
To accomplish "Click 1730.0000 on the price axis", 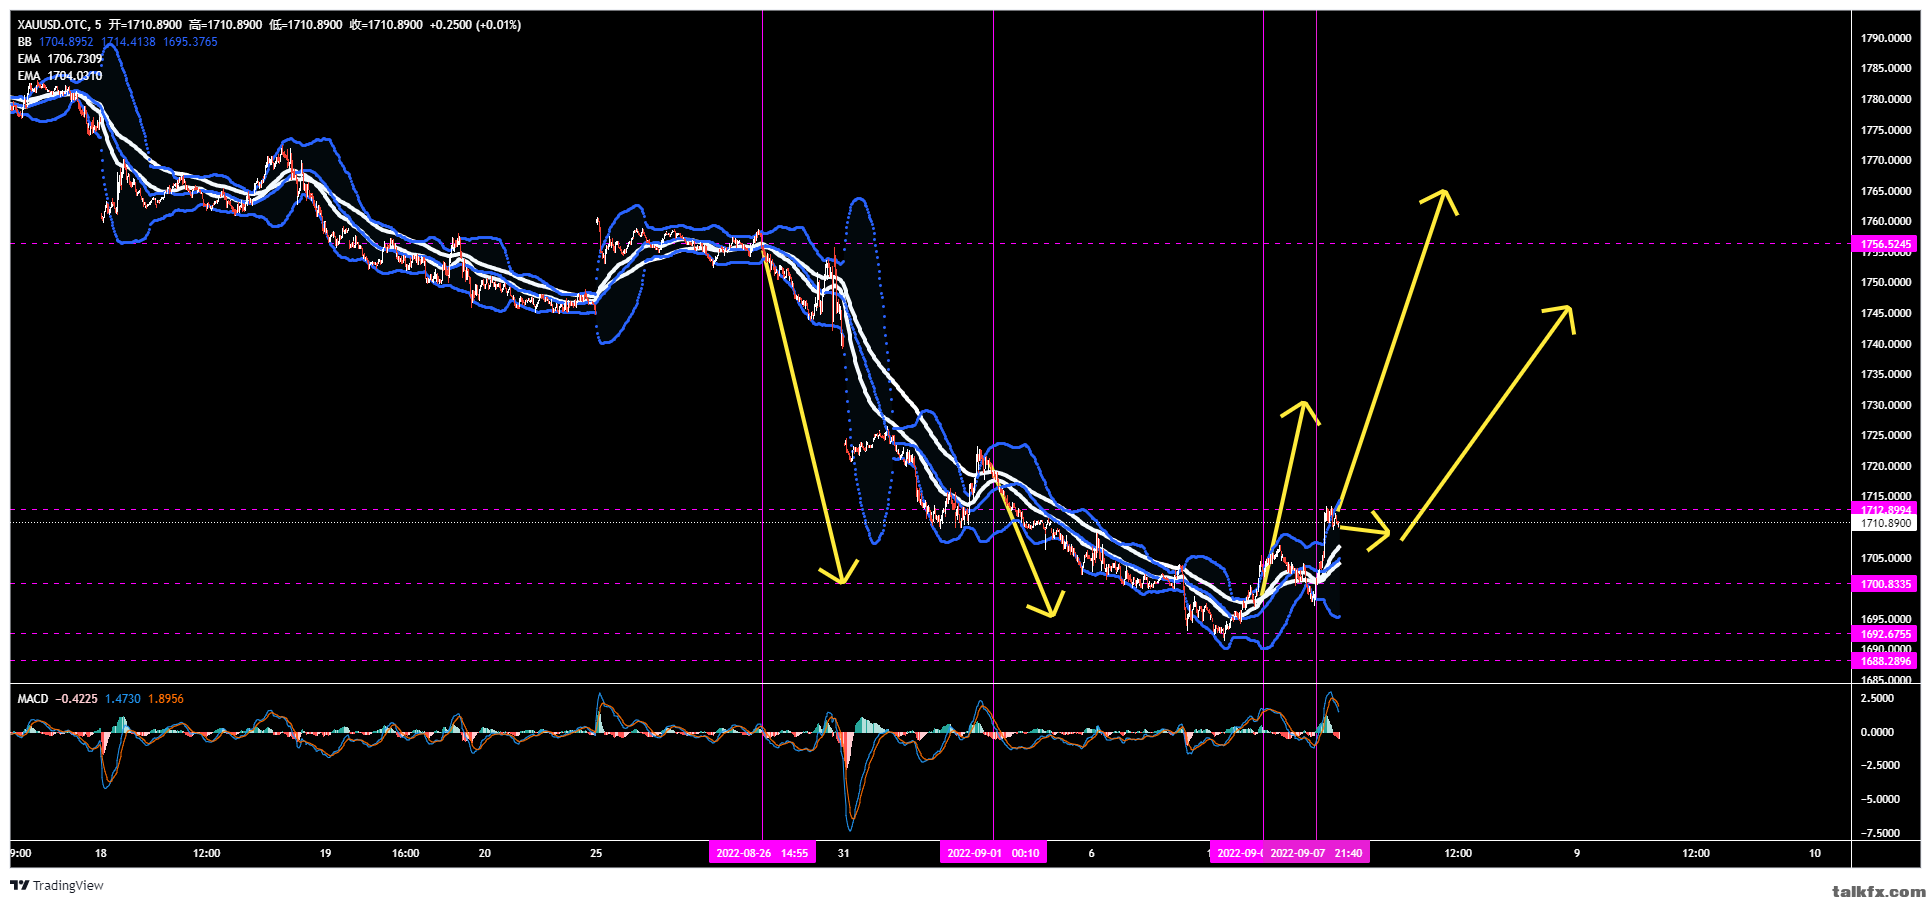I will pos(1885,405).
